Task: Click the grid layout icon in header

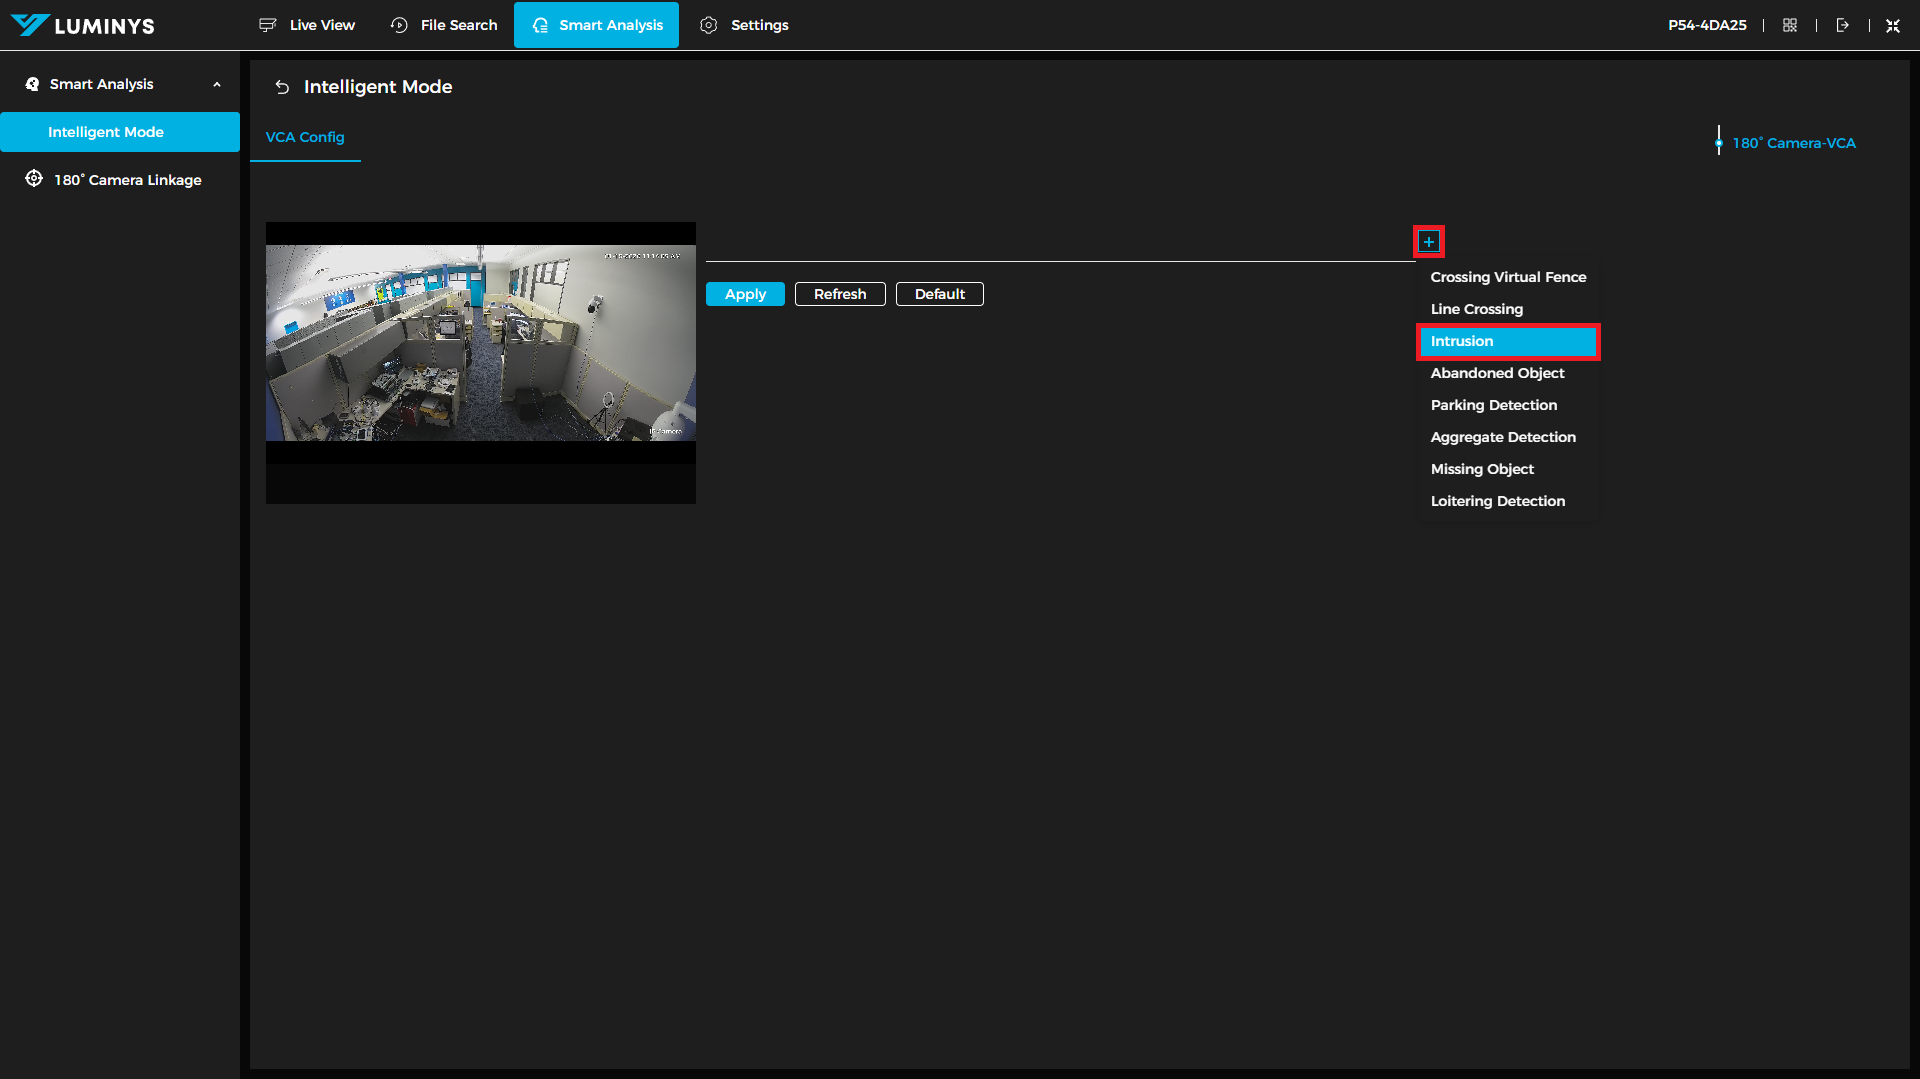Action: 1790,25
